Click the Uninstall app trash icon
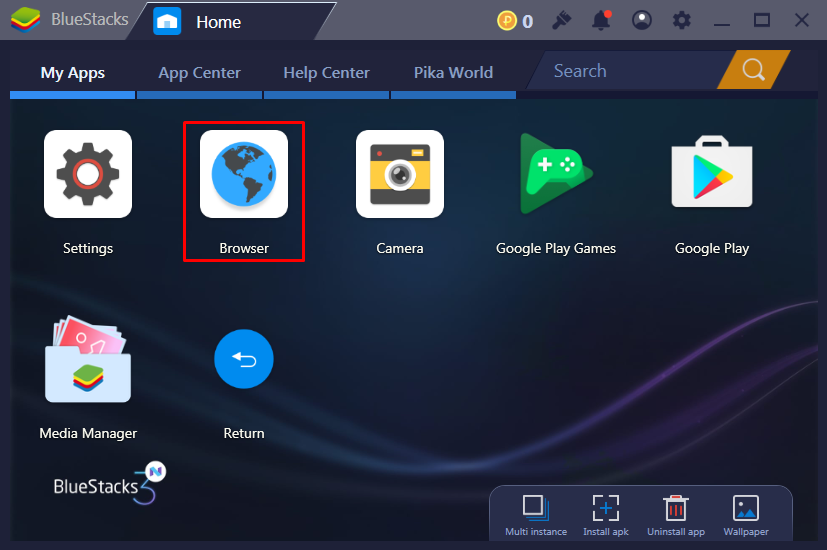The image size is (827, 550). click(x=676, y=508)
